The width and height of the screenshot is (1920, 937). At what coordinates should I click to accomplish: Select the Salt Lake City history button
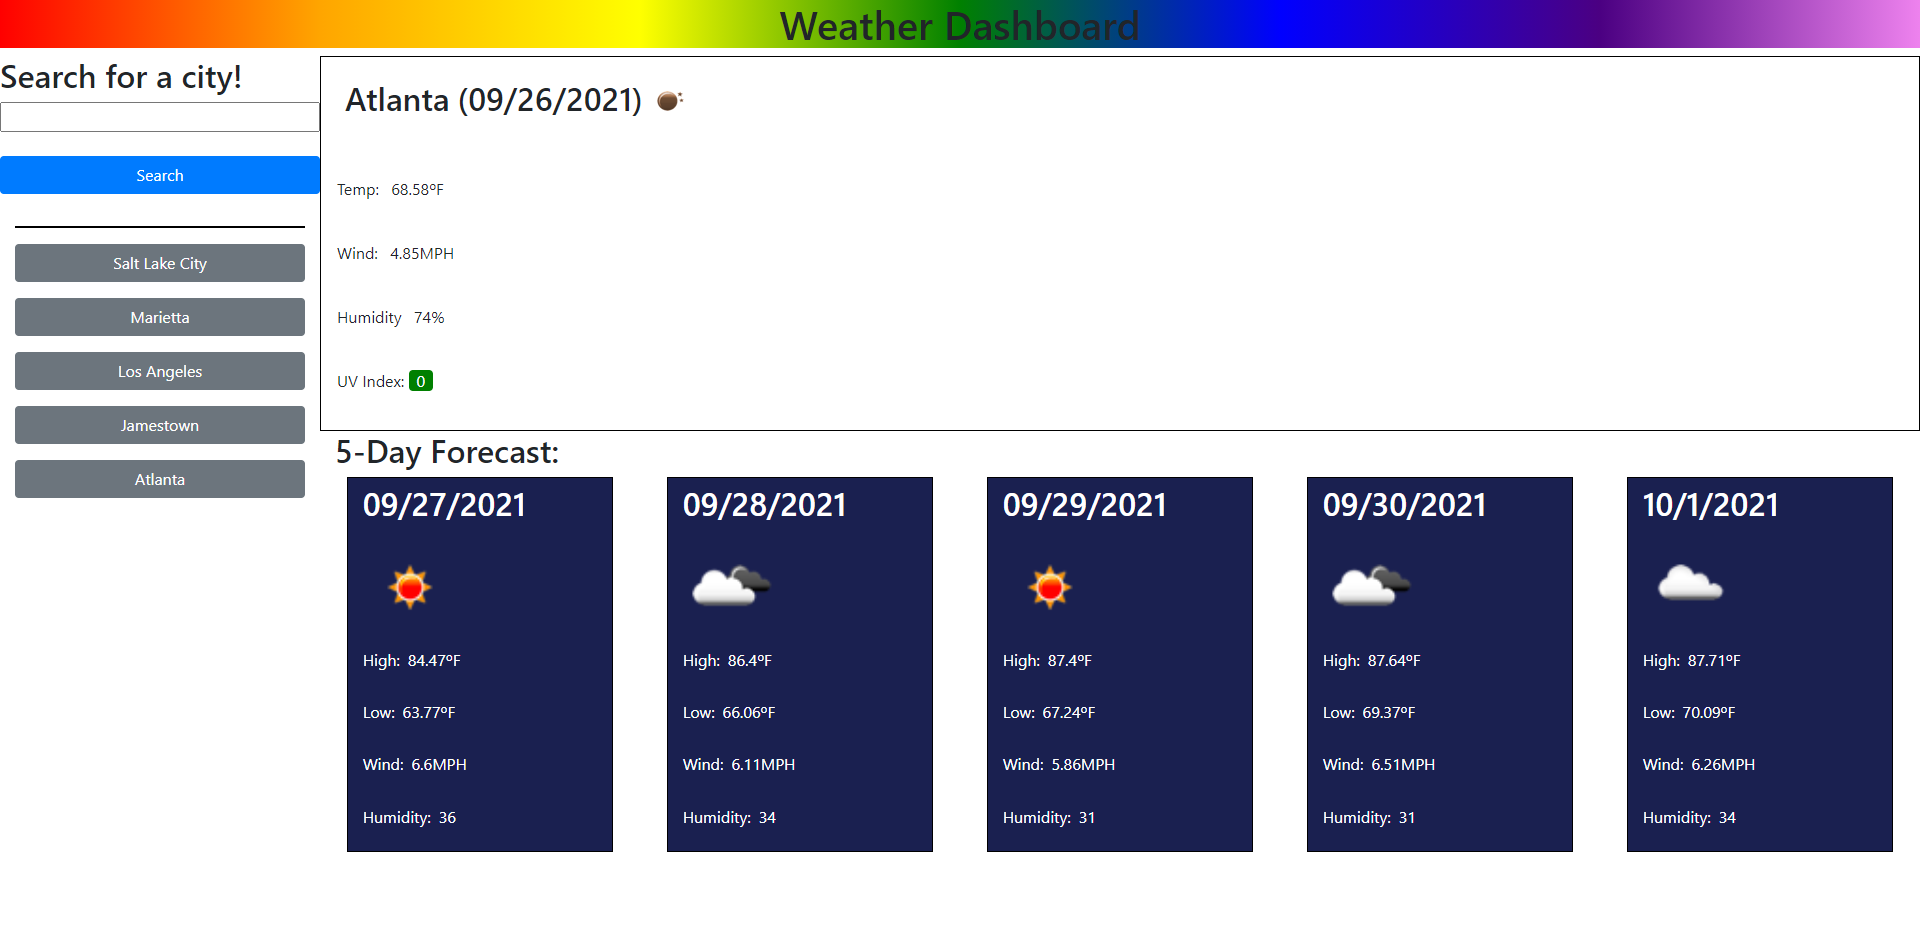(159, 263)
